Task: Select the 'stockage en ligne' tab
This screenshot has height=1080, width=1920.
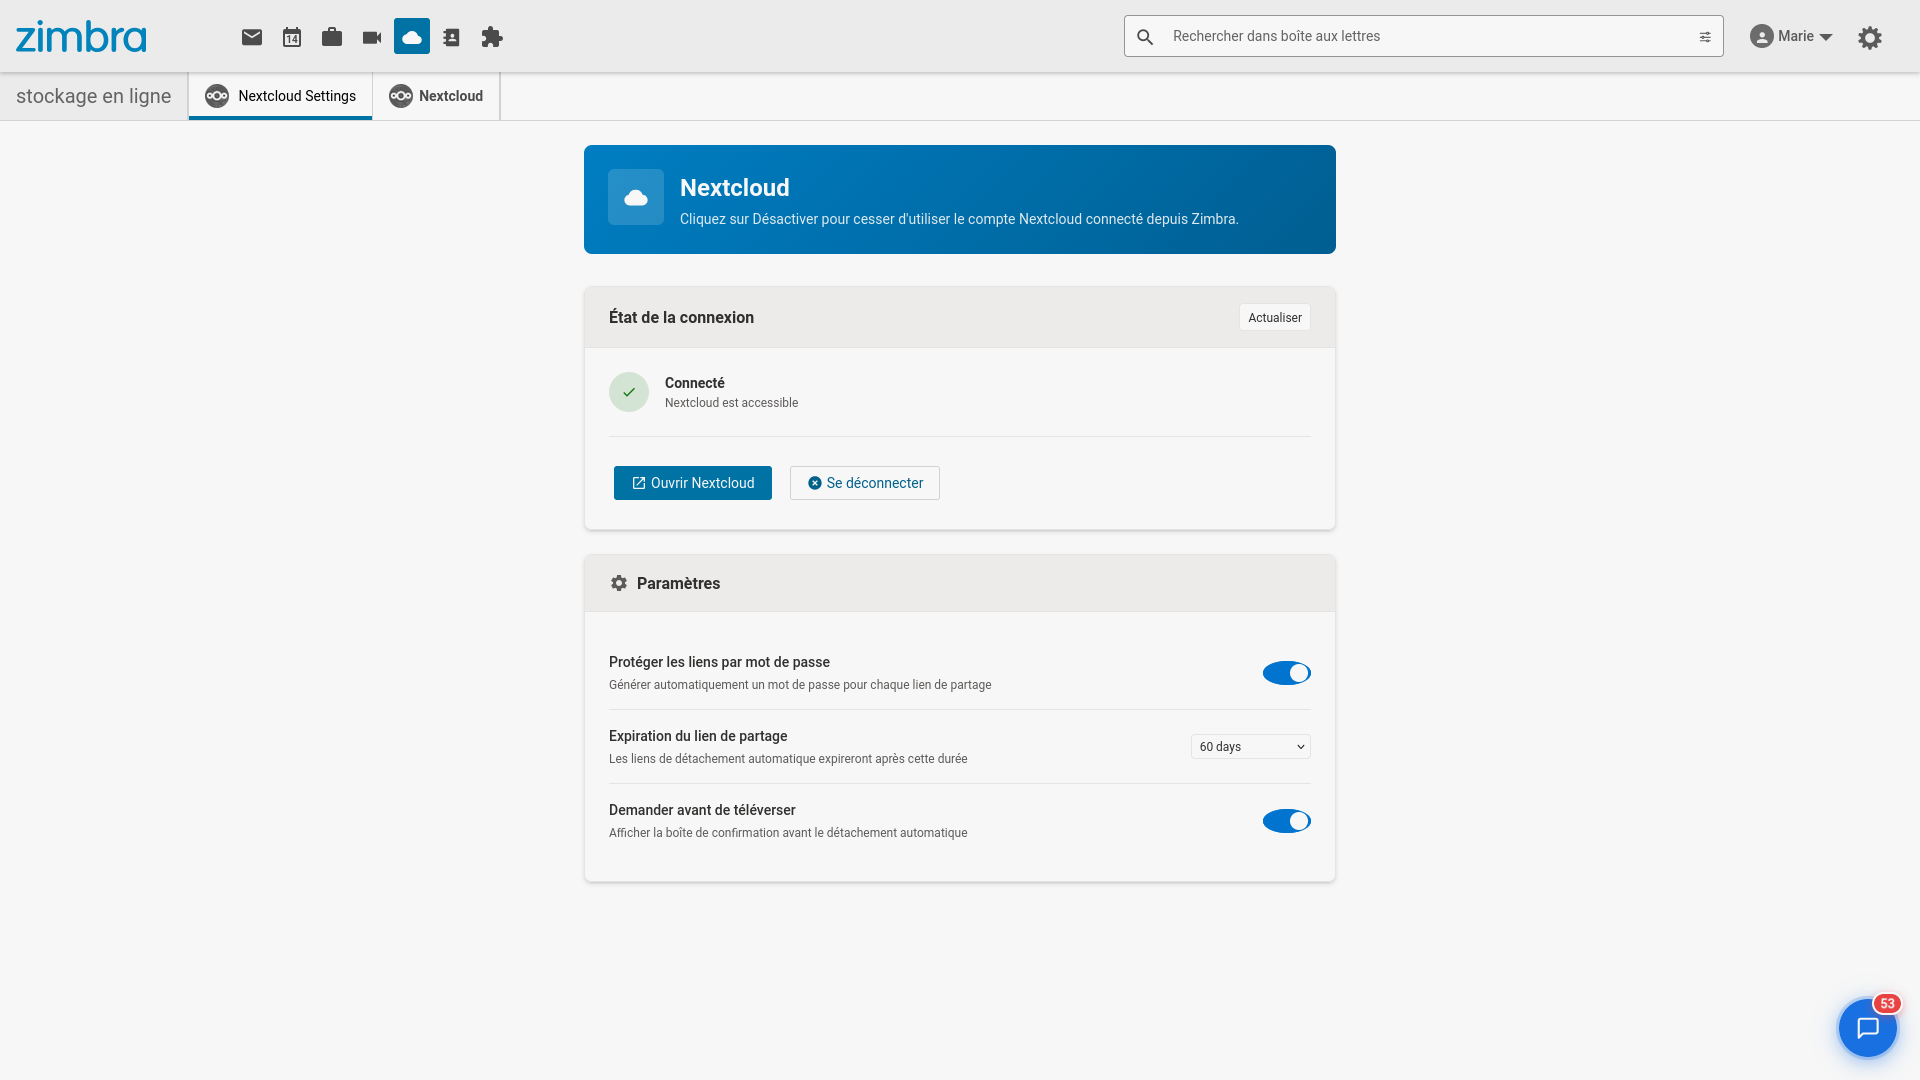Action: [93, 96]
